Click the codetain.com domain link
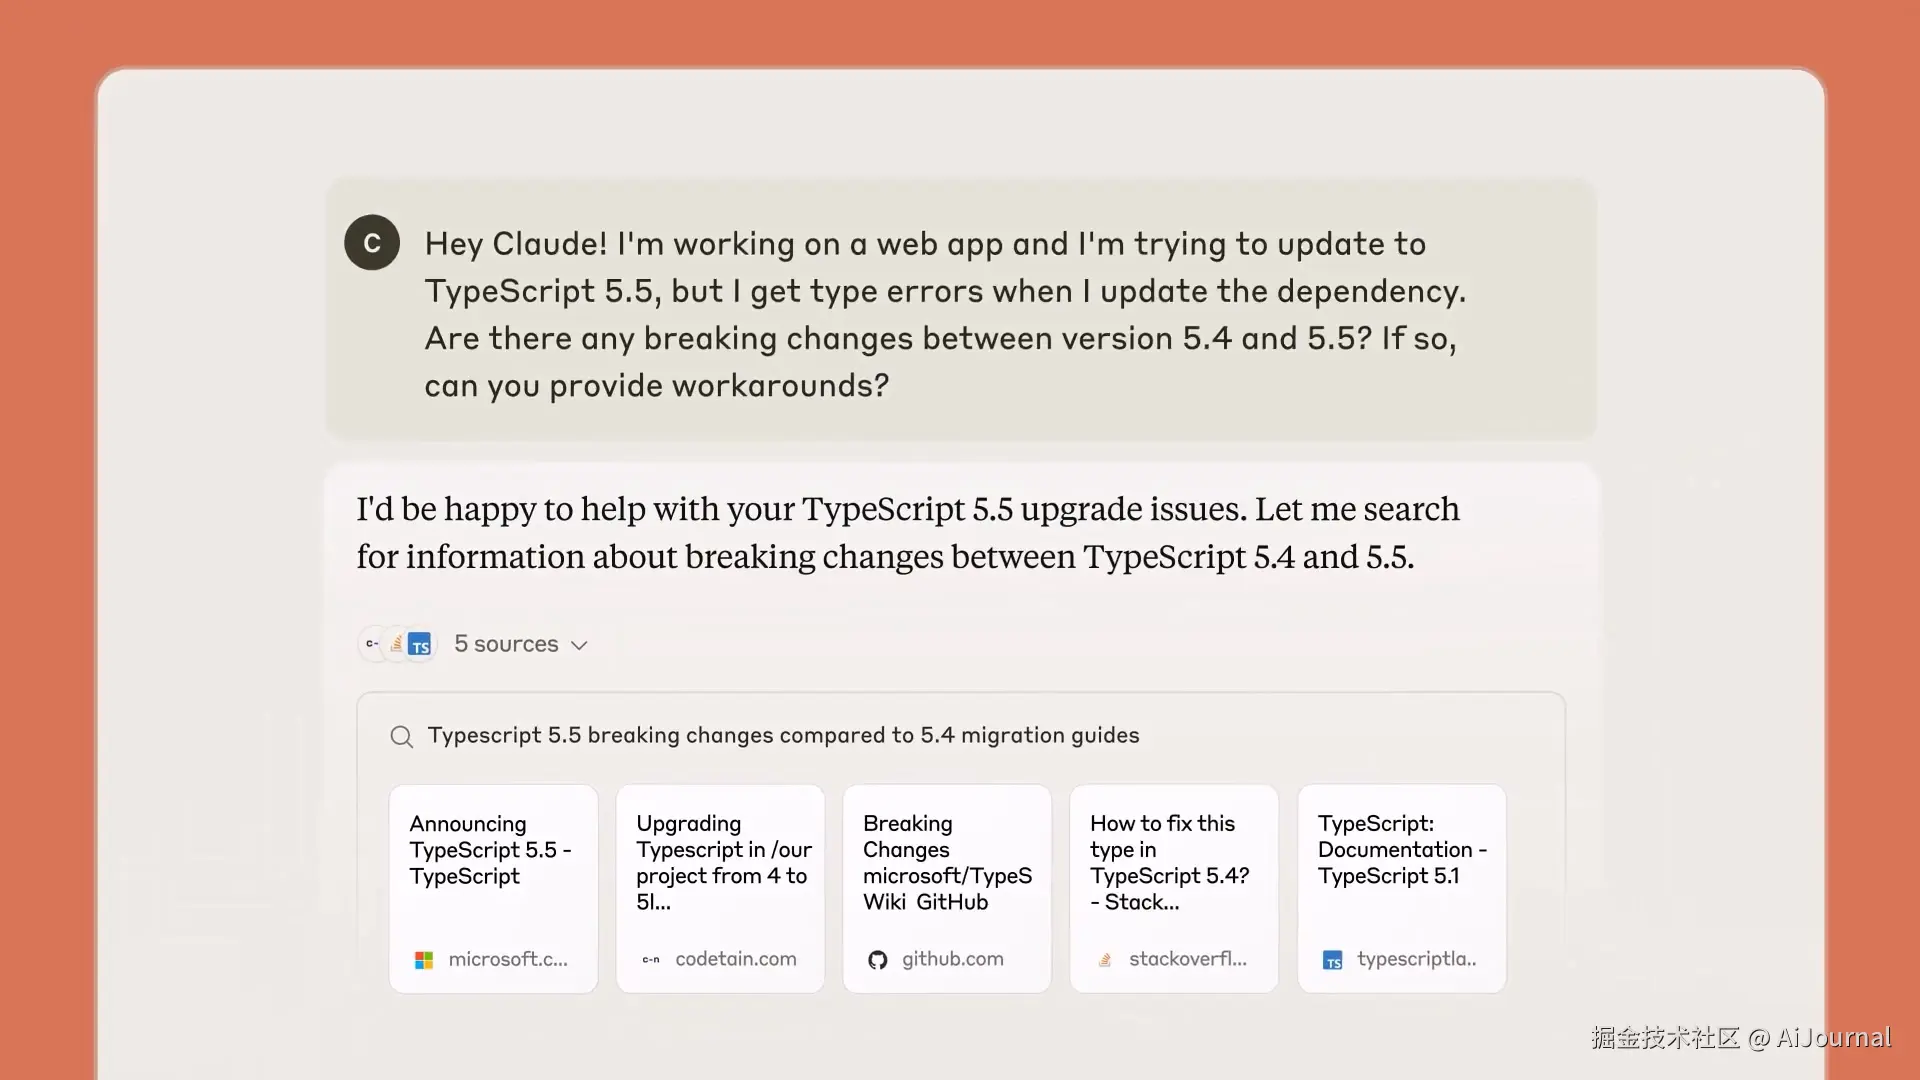This screenshot has width=1920, height=1080. (736, 959)
